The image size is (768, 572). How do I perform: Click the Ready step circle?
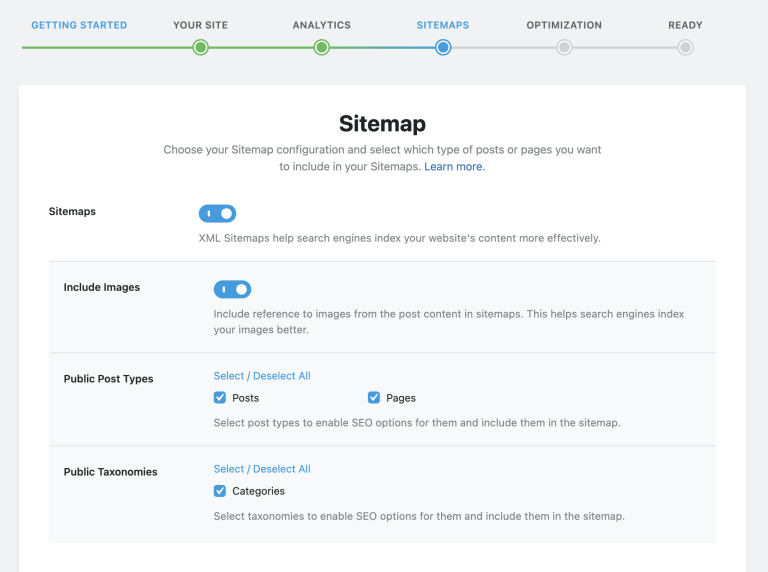(x=685, y=47)
